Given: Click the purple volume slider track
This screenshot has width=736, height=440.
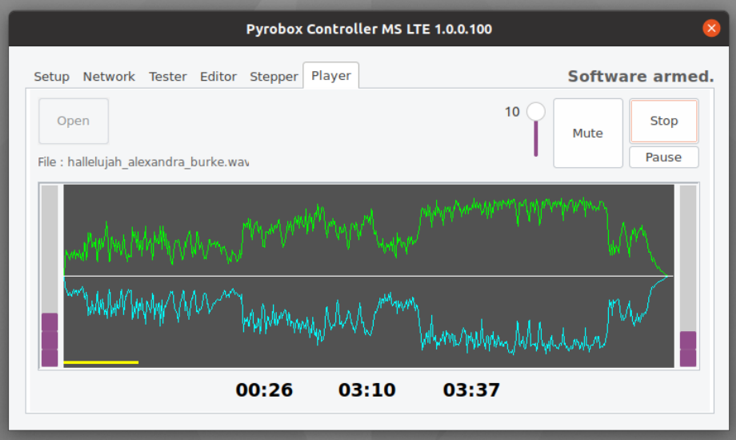Looking at the screenshot, I should coord(536,139).
